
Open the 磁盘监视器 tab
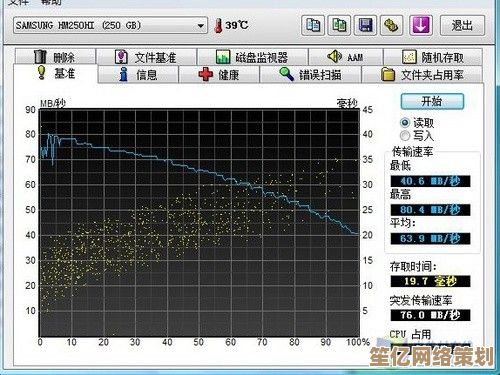pos(252,57)
